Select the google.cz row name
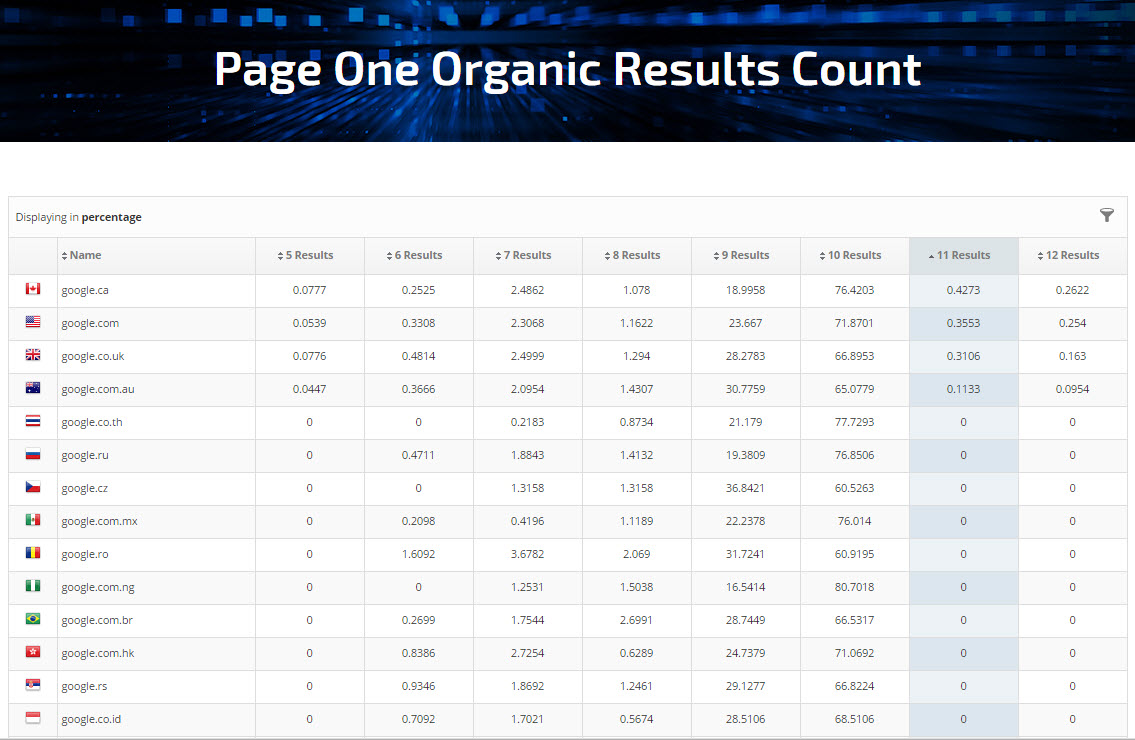The height and width of the screenshot is (740, 1135). tap(85, 488)
